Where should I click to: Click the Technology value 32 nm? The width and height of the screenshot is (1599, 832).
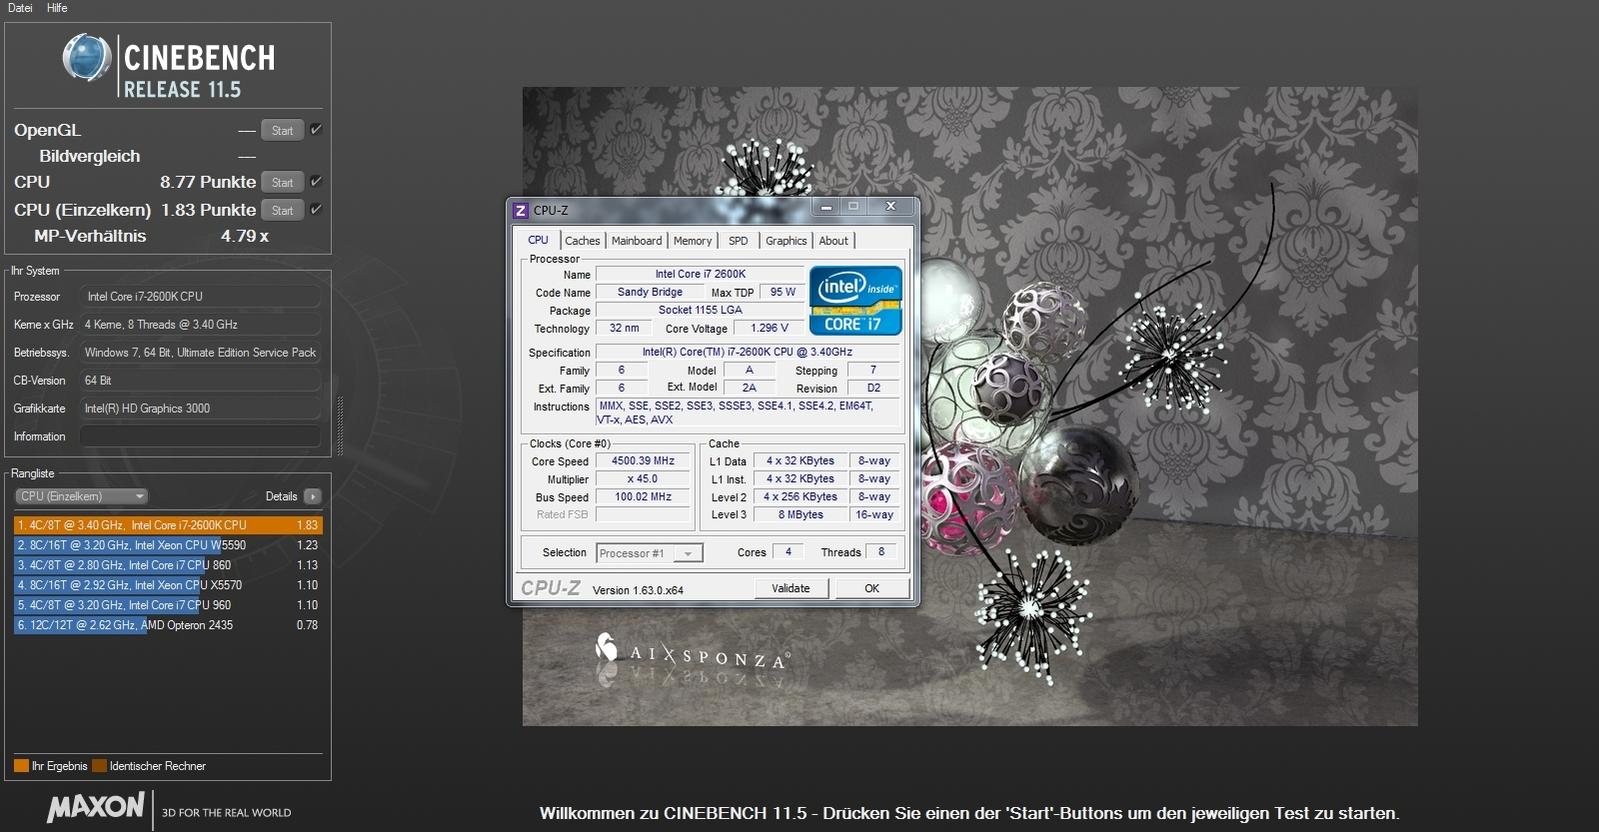point(624,328)
